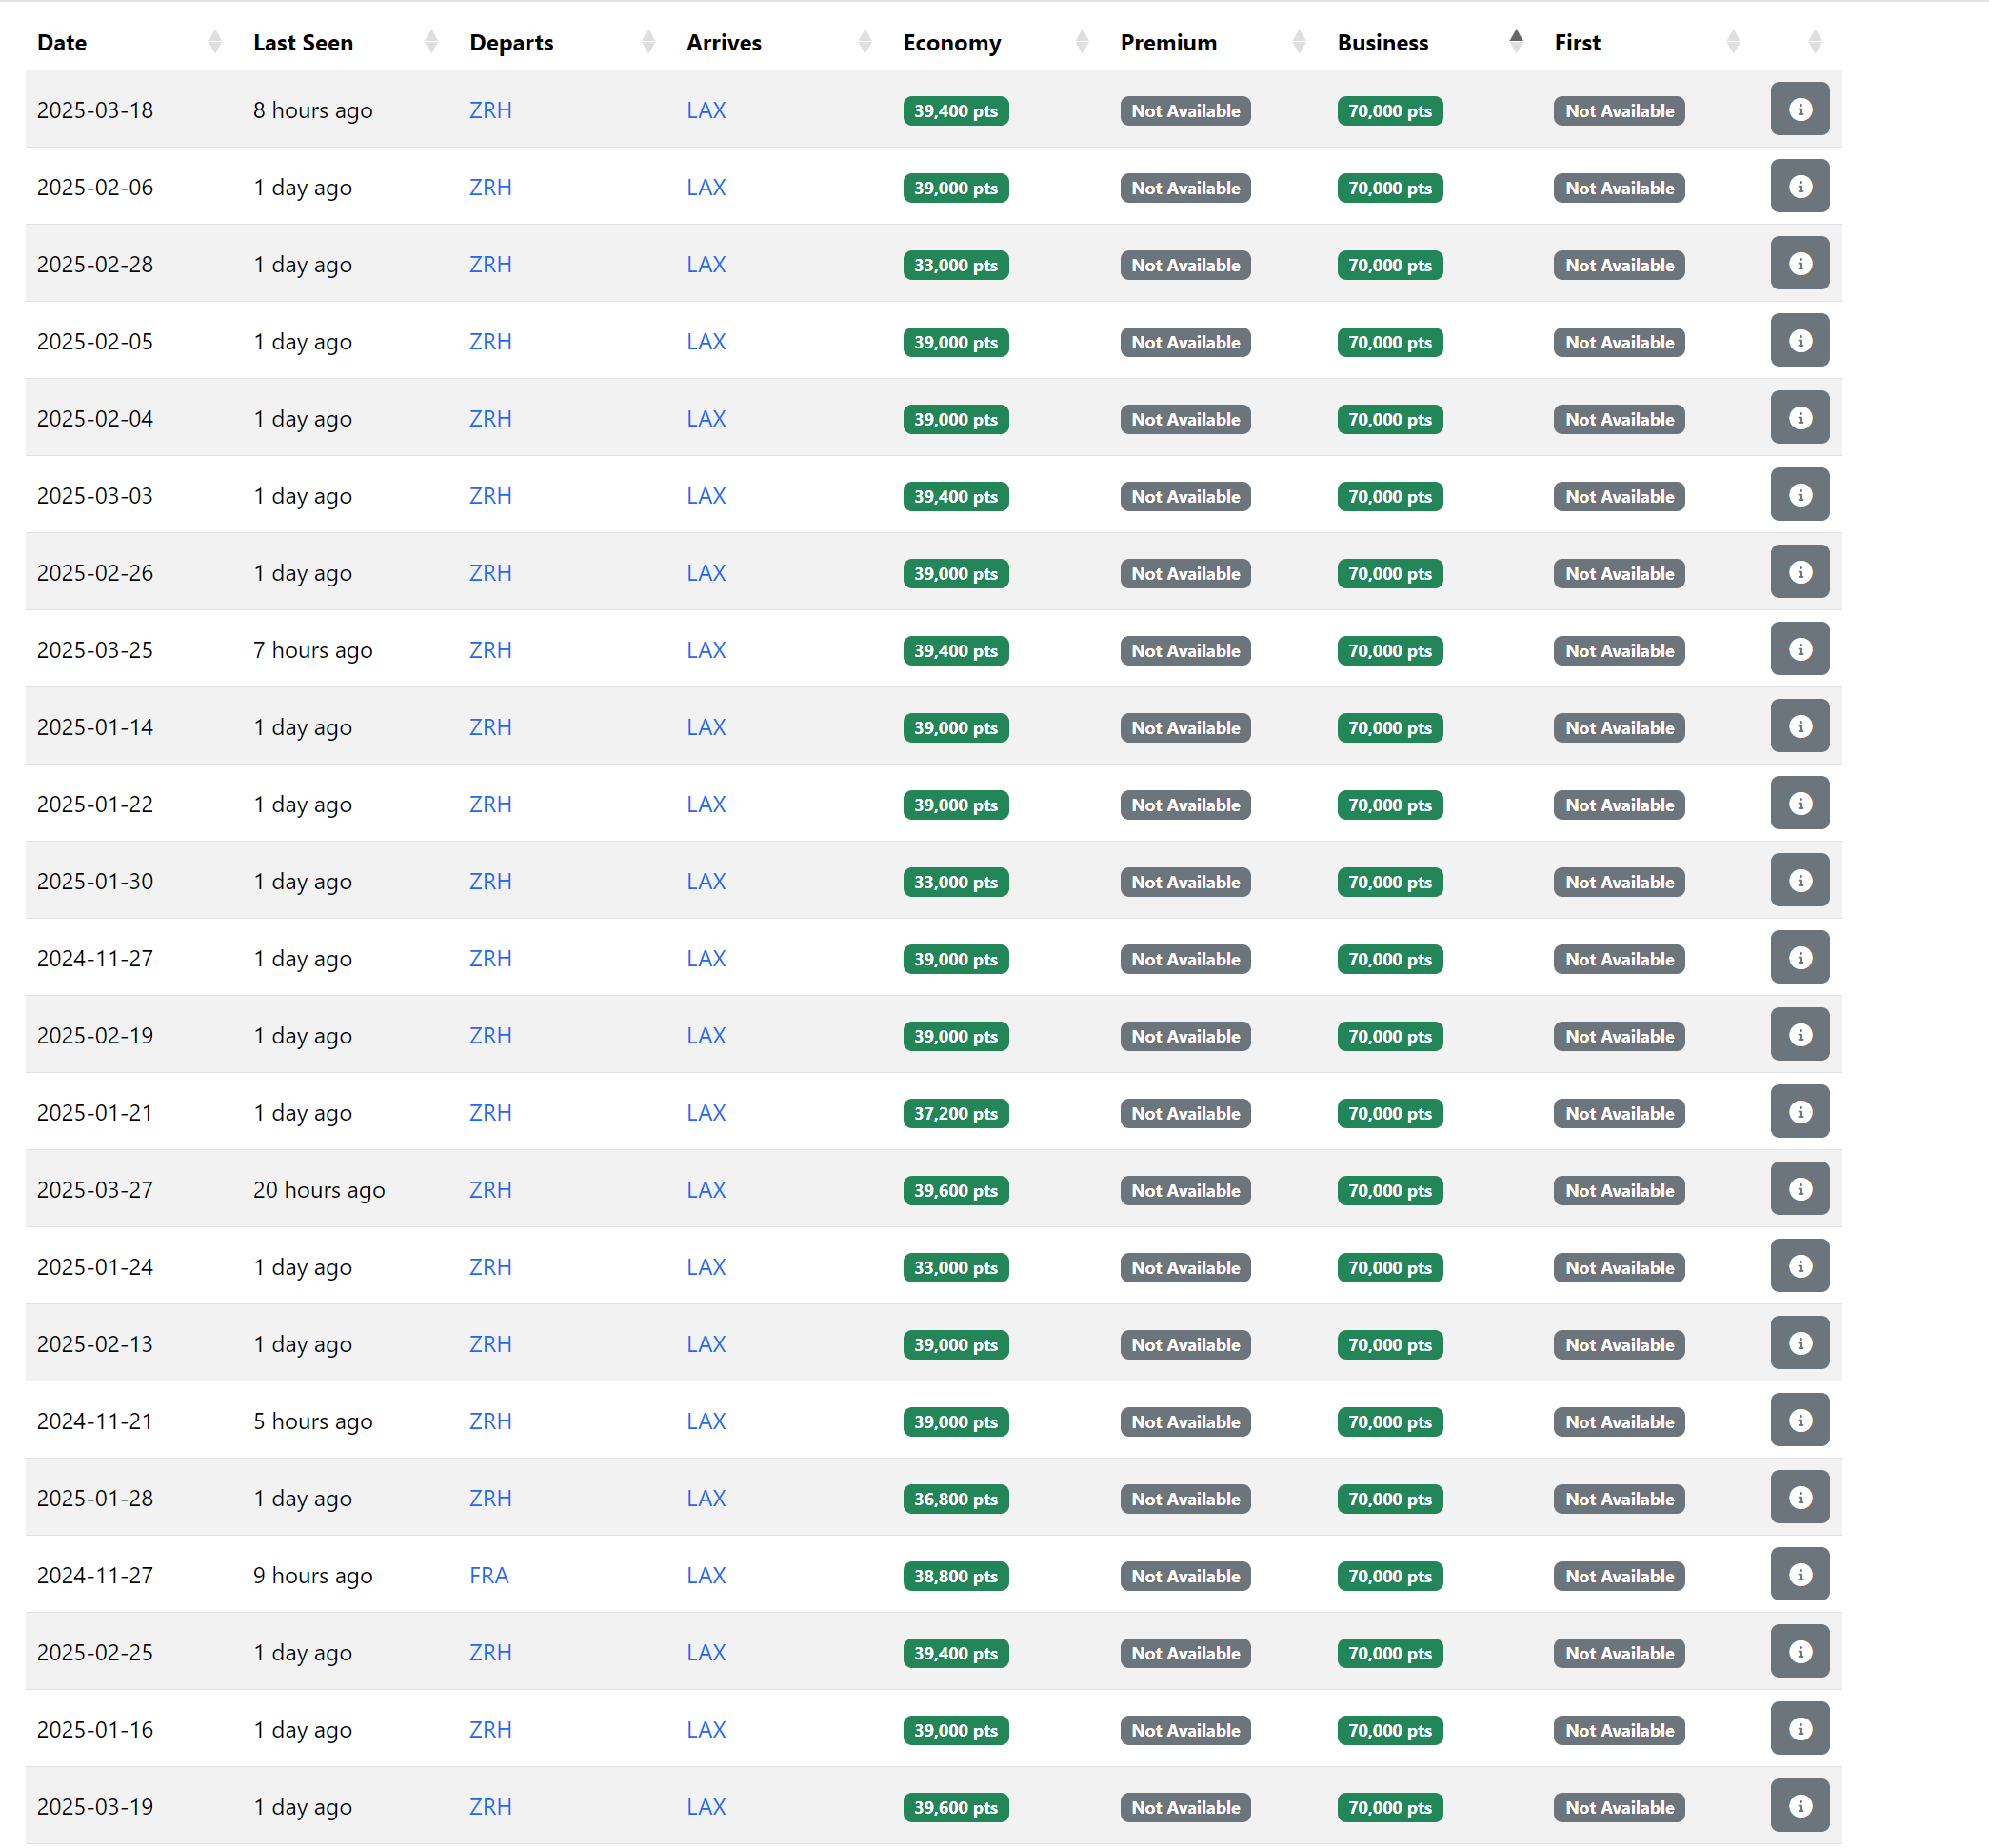The height and width of the screenshot is (1848, 1989).
Task: Open info for the 2025-03-18 flight
Action: coord(1799,109)
